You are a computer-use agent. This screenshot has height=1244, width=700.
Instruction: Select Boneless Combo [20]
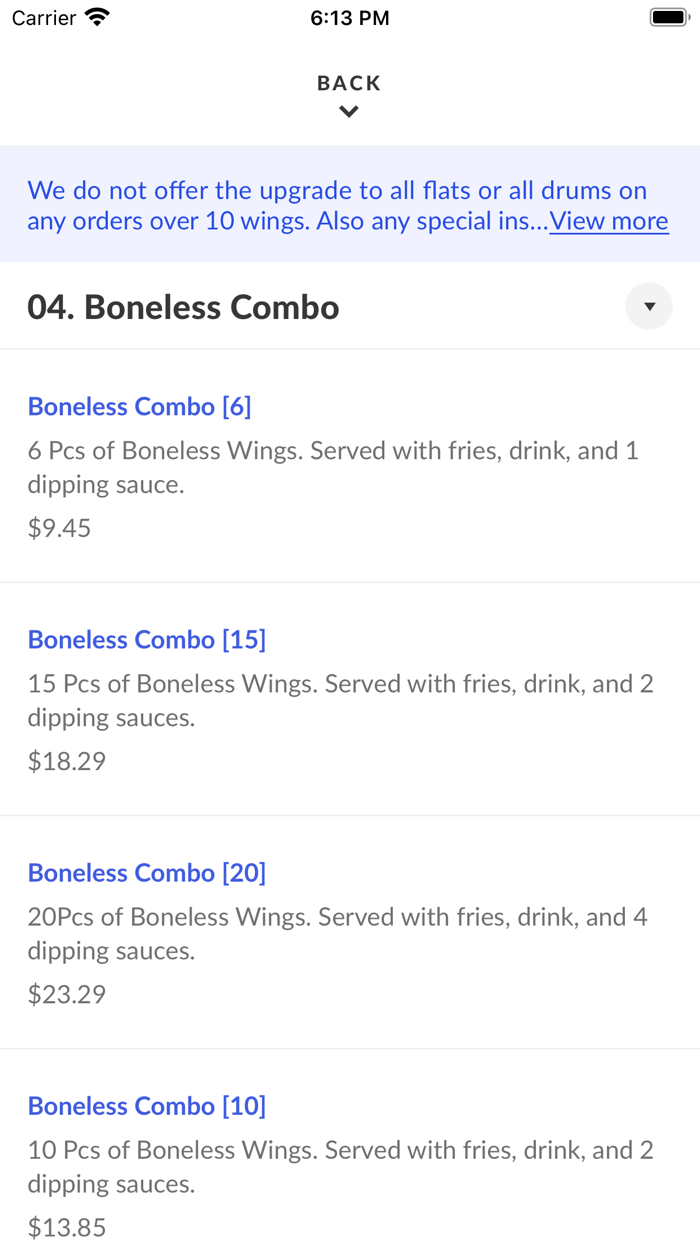pyautogui.click(x=147, y=872)
